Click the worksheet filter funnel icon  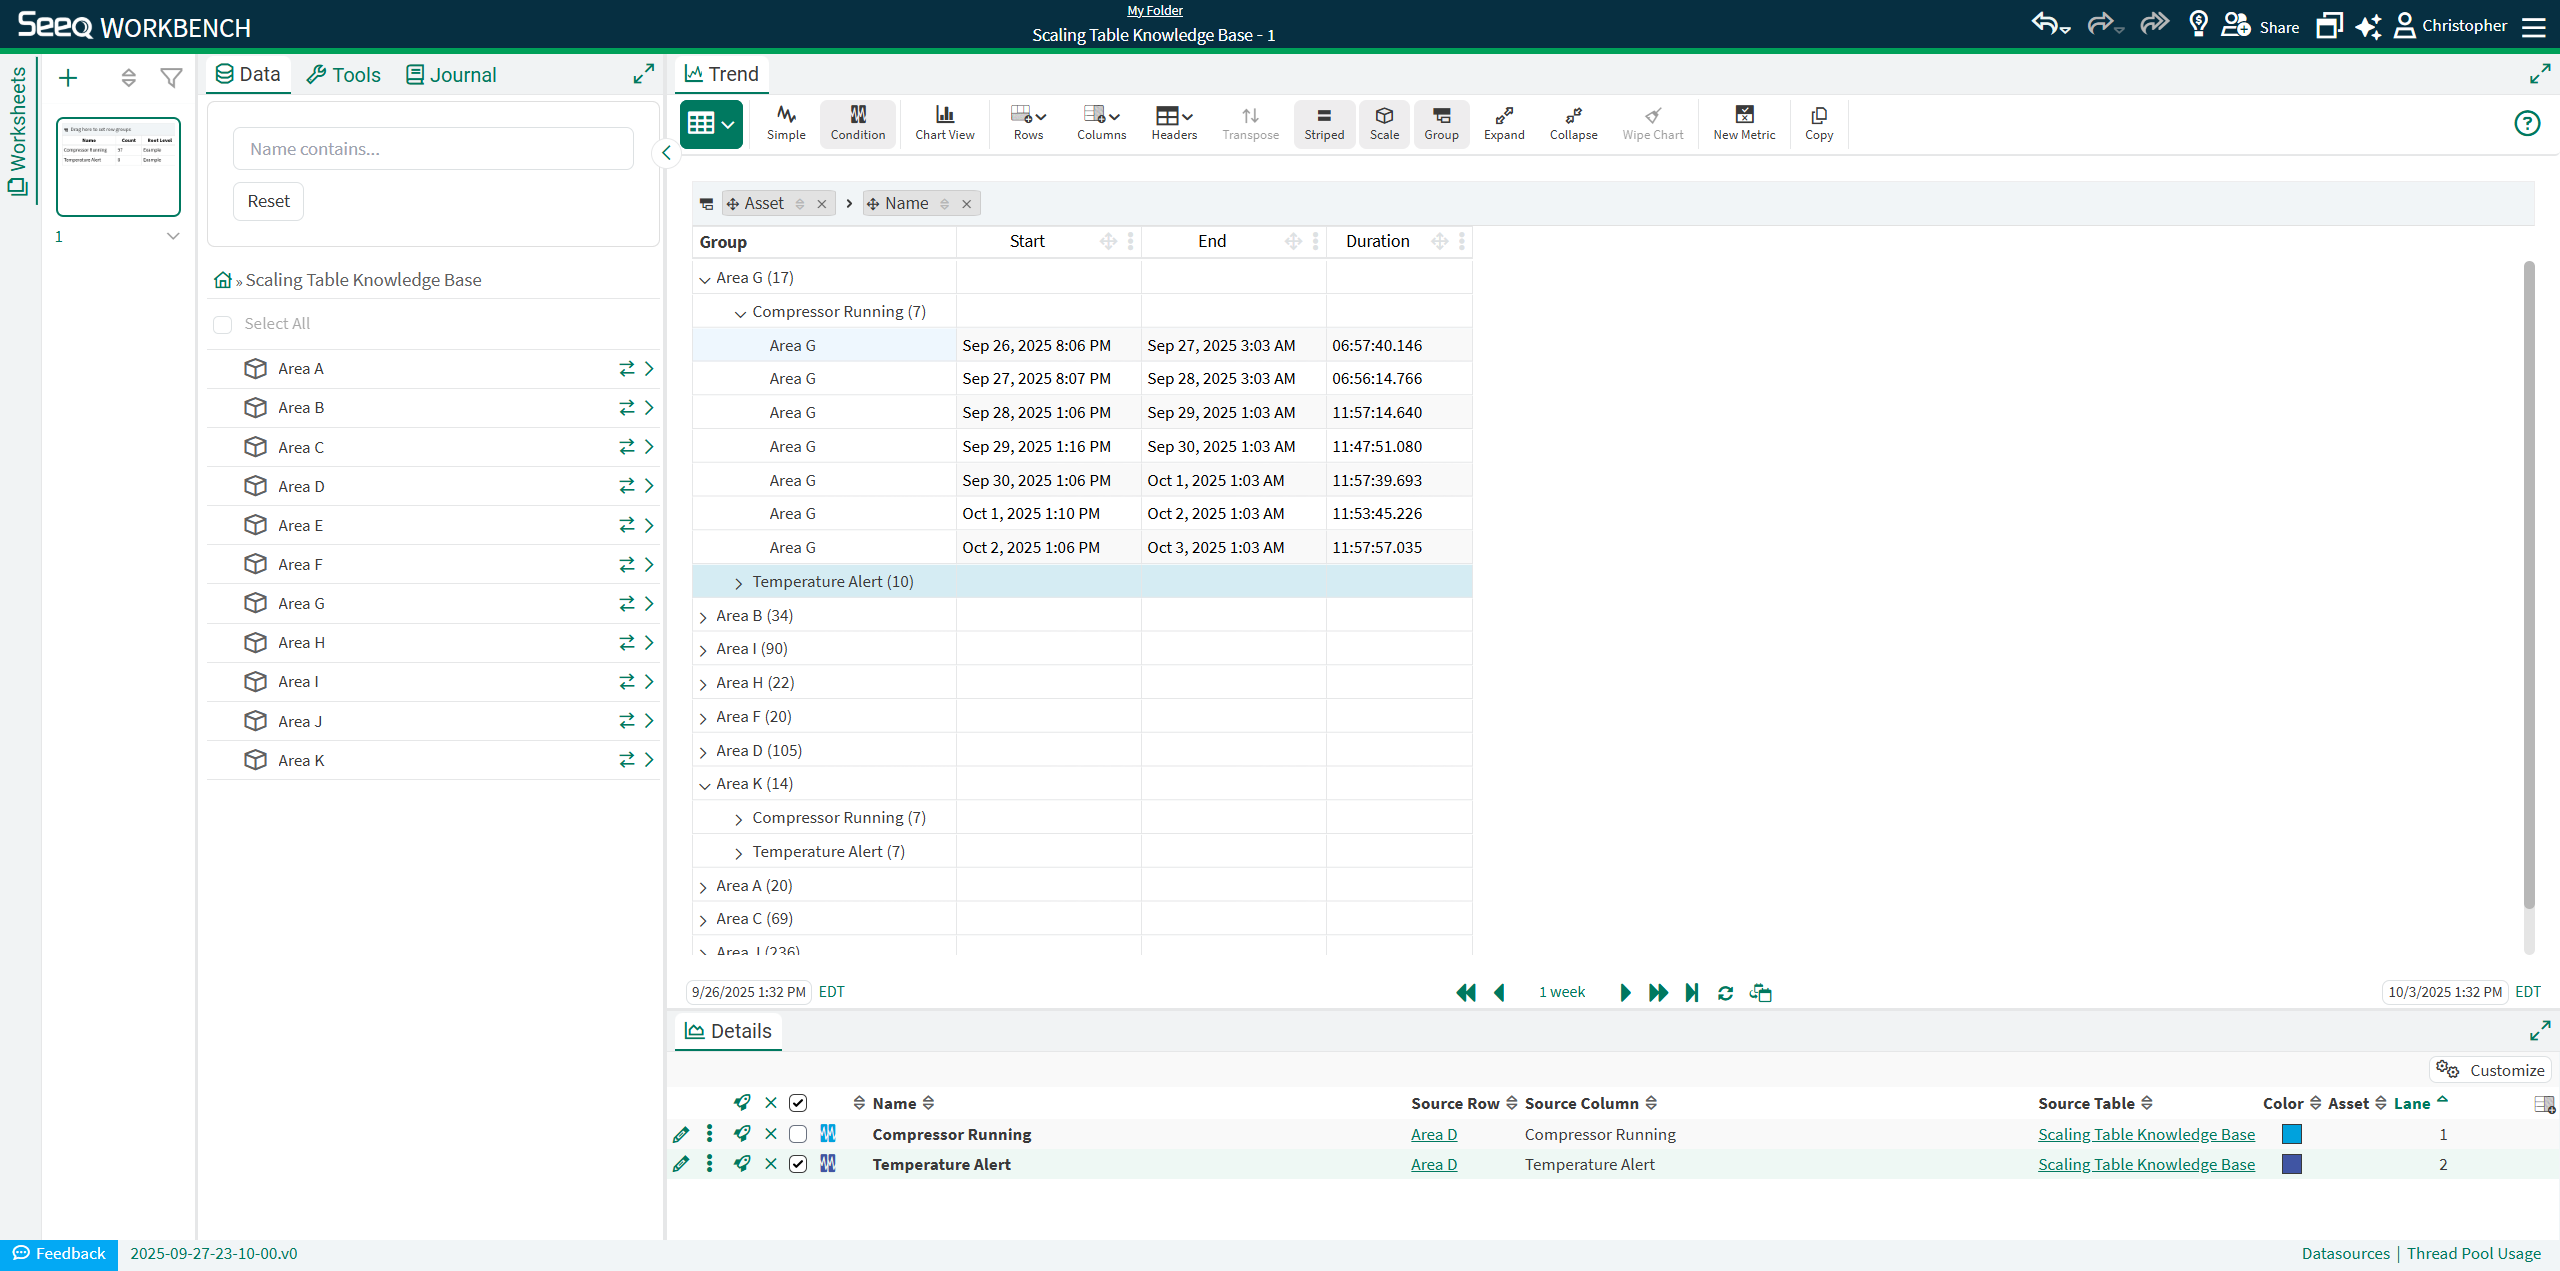[x=171, y=77]
